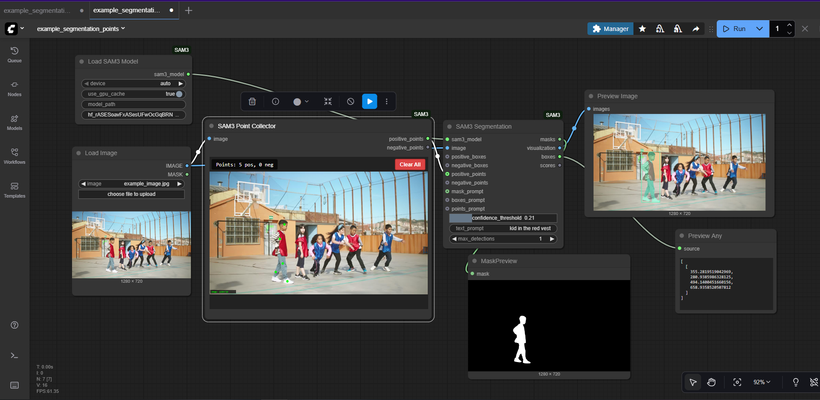Open node color picker dropdown in selection toolbar

[x=300, y=101]
